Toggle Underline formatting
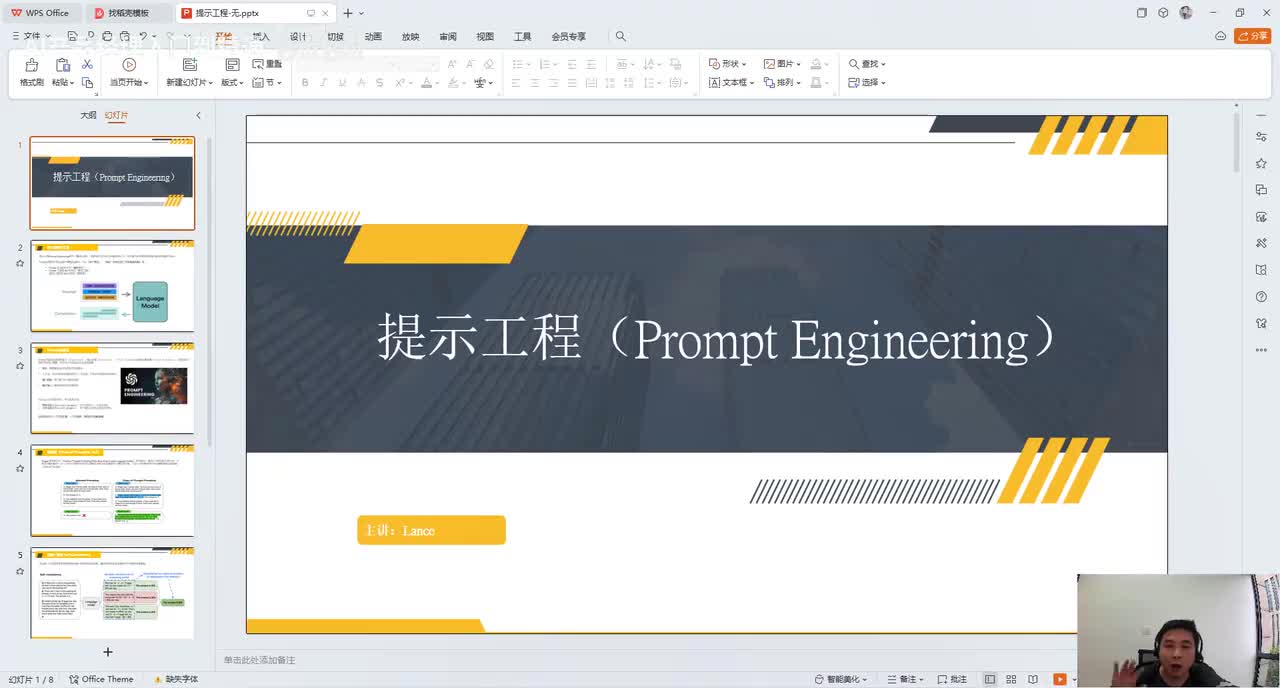The height and width of the screenshot is (688, 1280). point(343,83)
